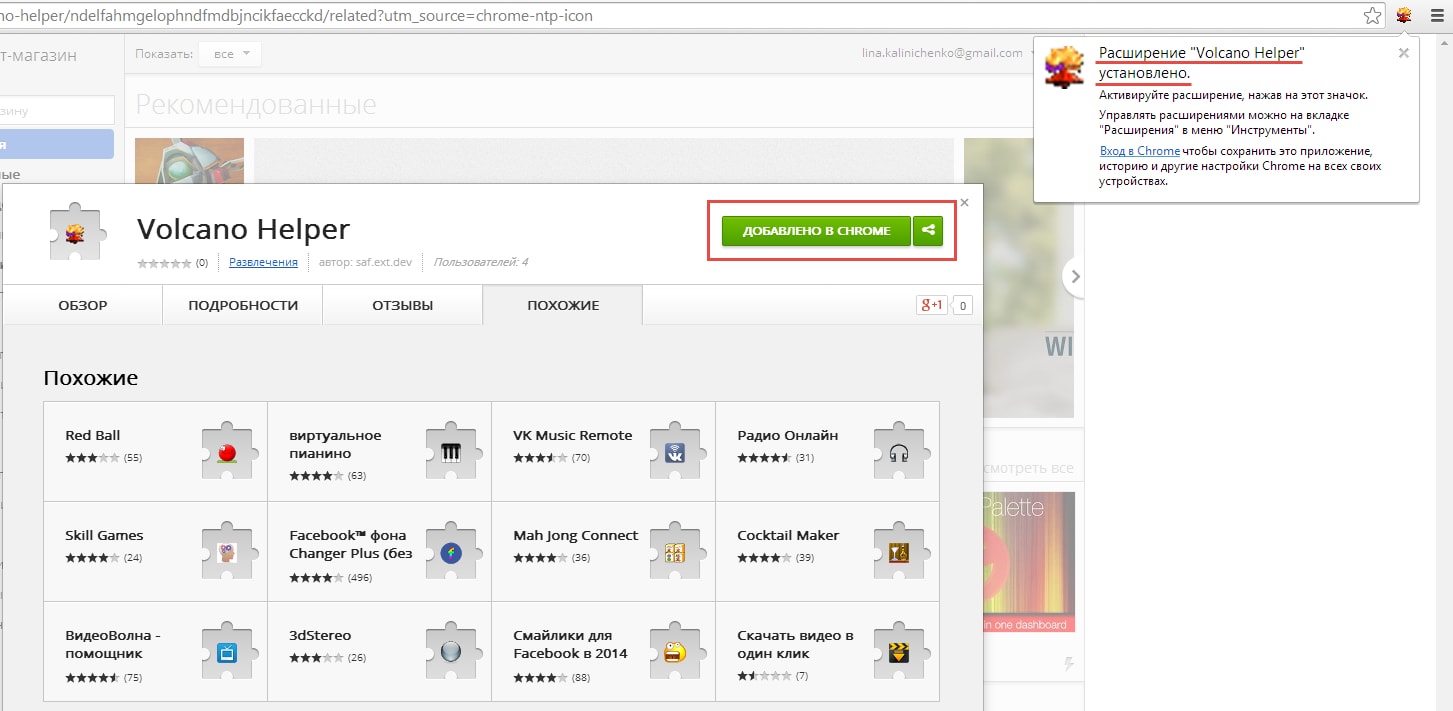Click the store search input field

coord(57,110)
